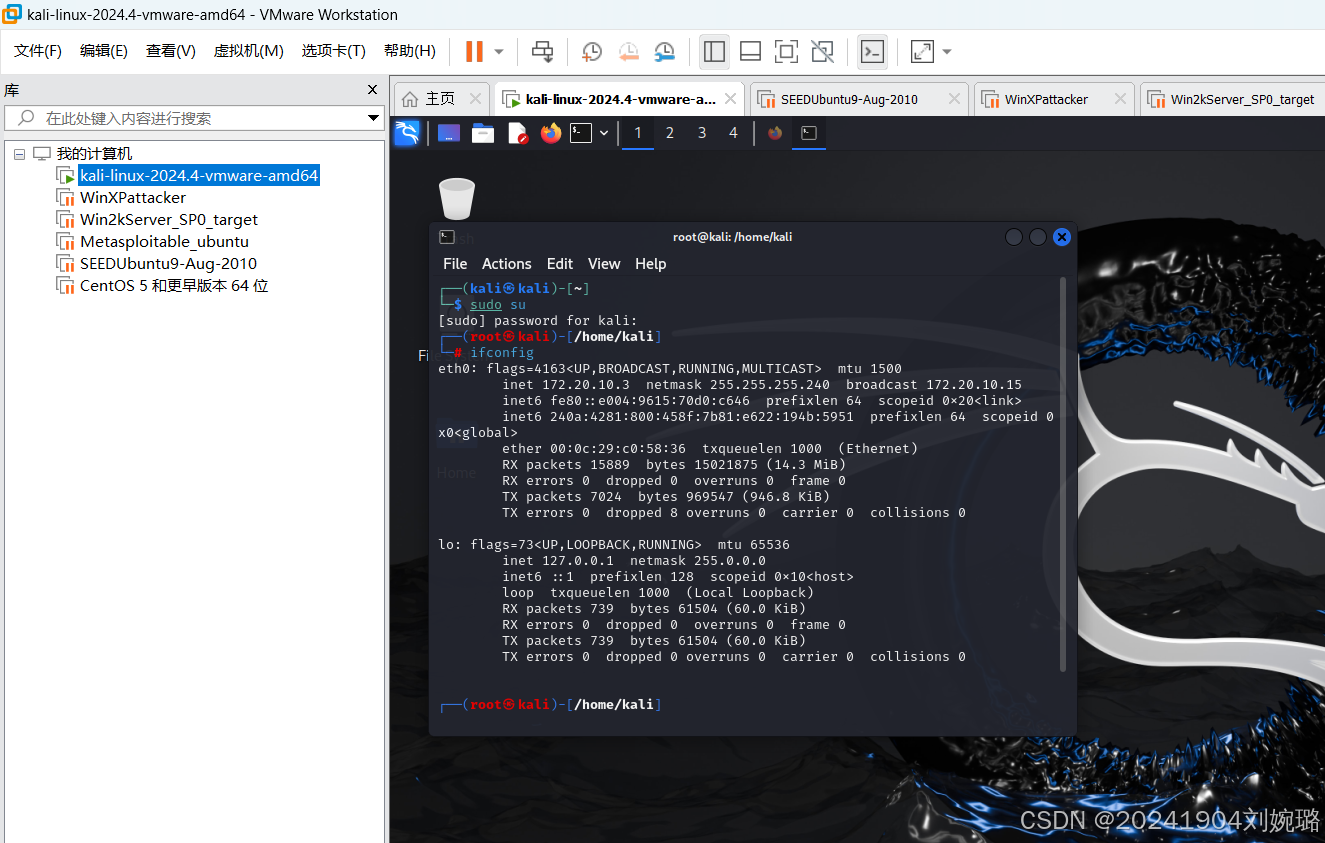Open the terminal launcher dropdown arrow

pos(604,133)
